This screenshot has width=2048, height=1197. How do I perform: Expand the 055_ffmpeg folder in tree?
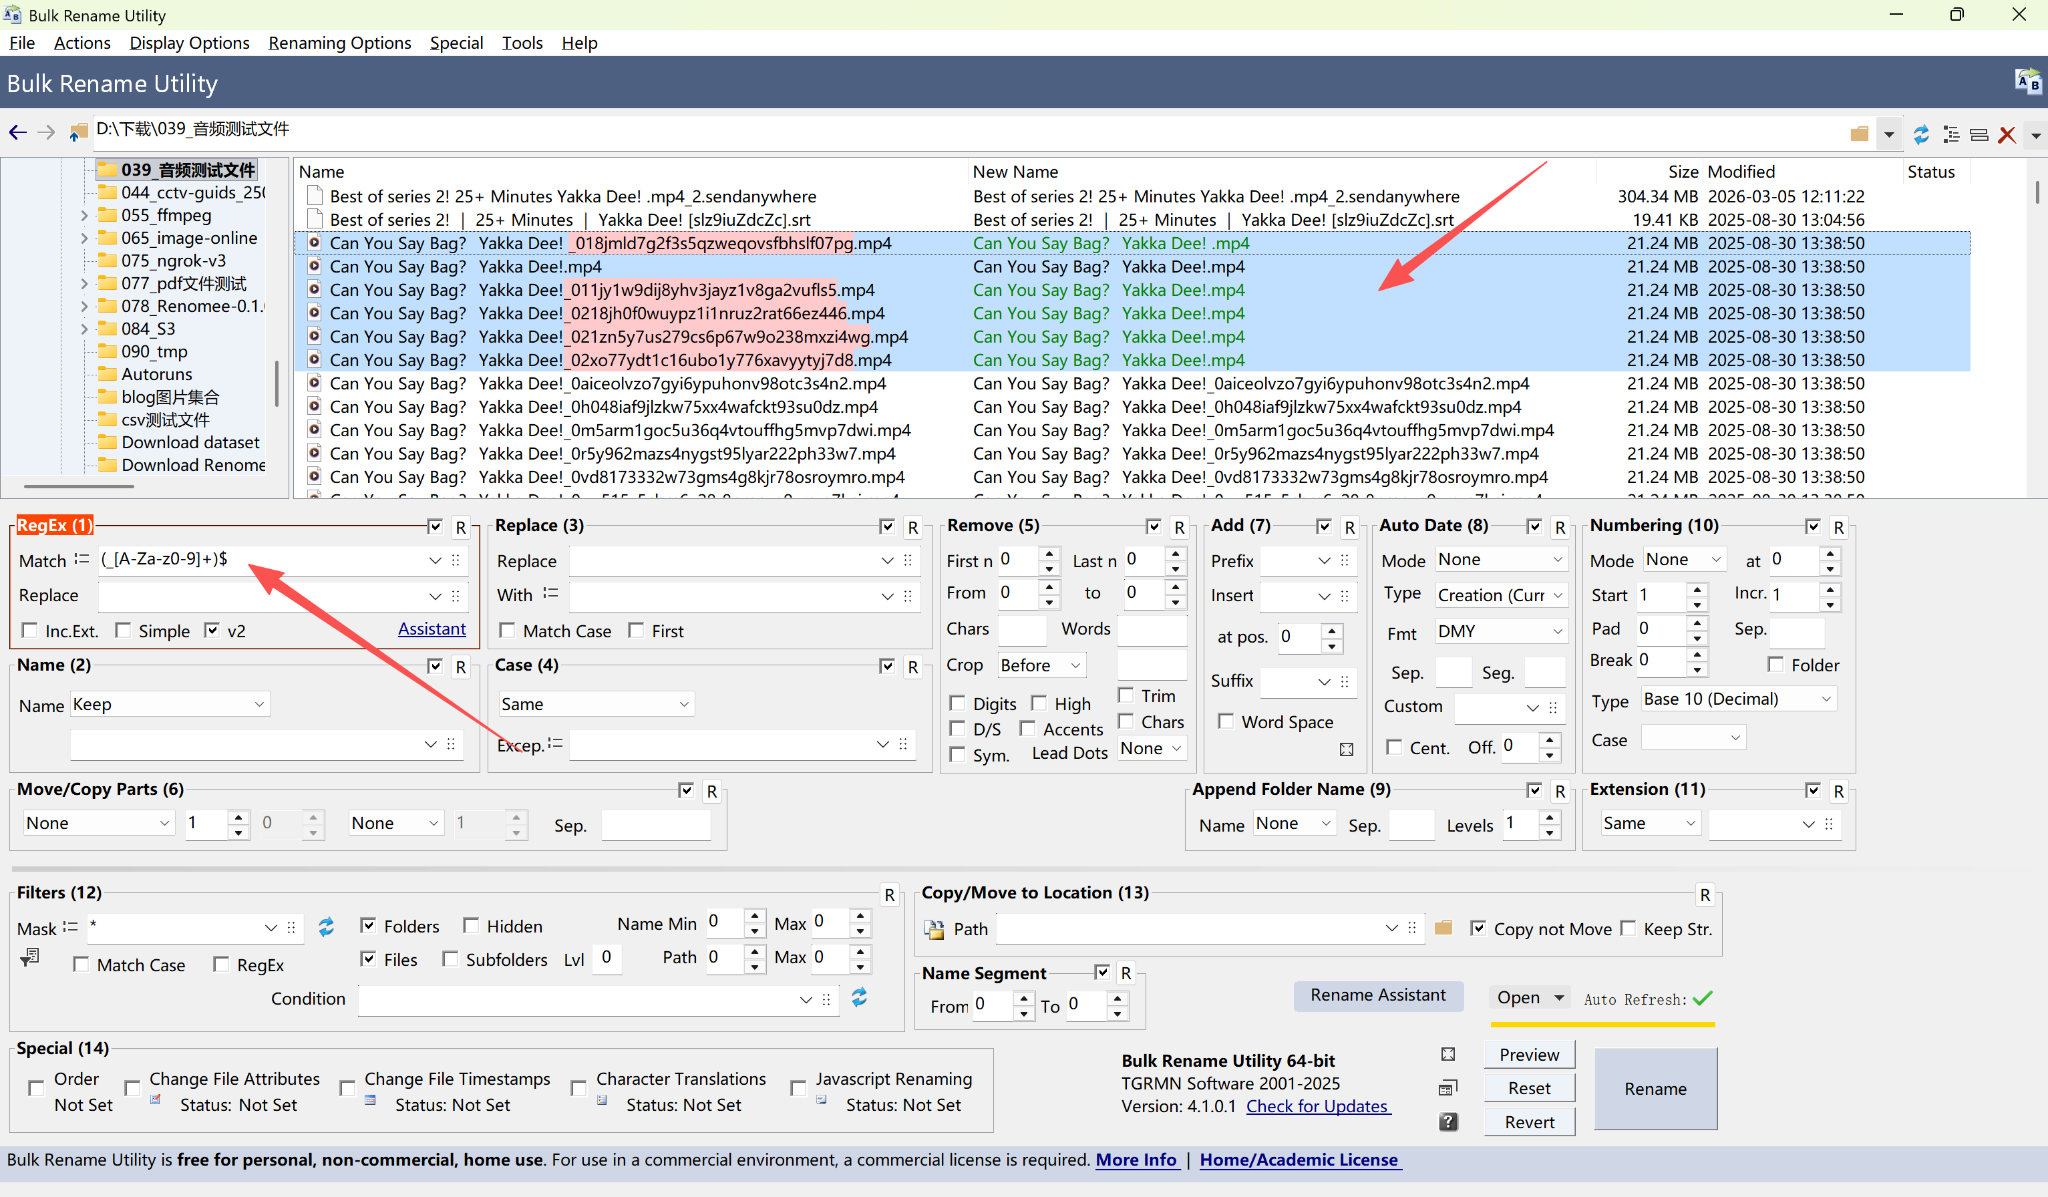[84, 215]
